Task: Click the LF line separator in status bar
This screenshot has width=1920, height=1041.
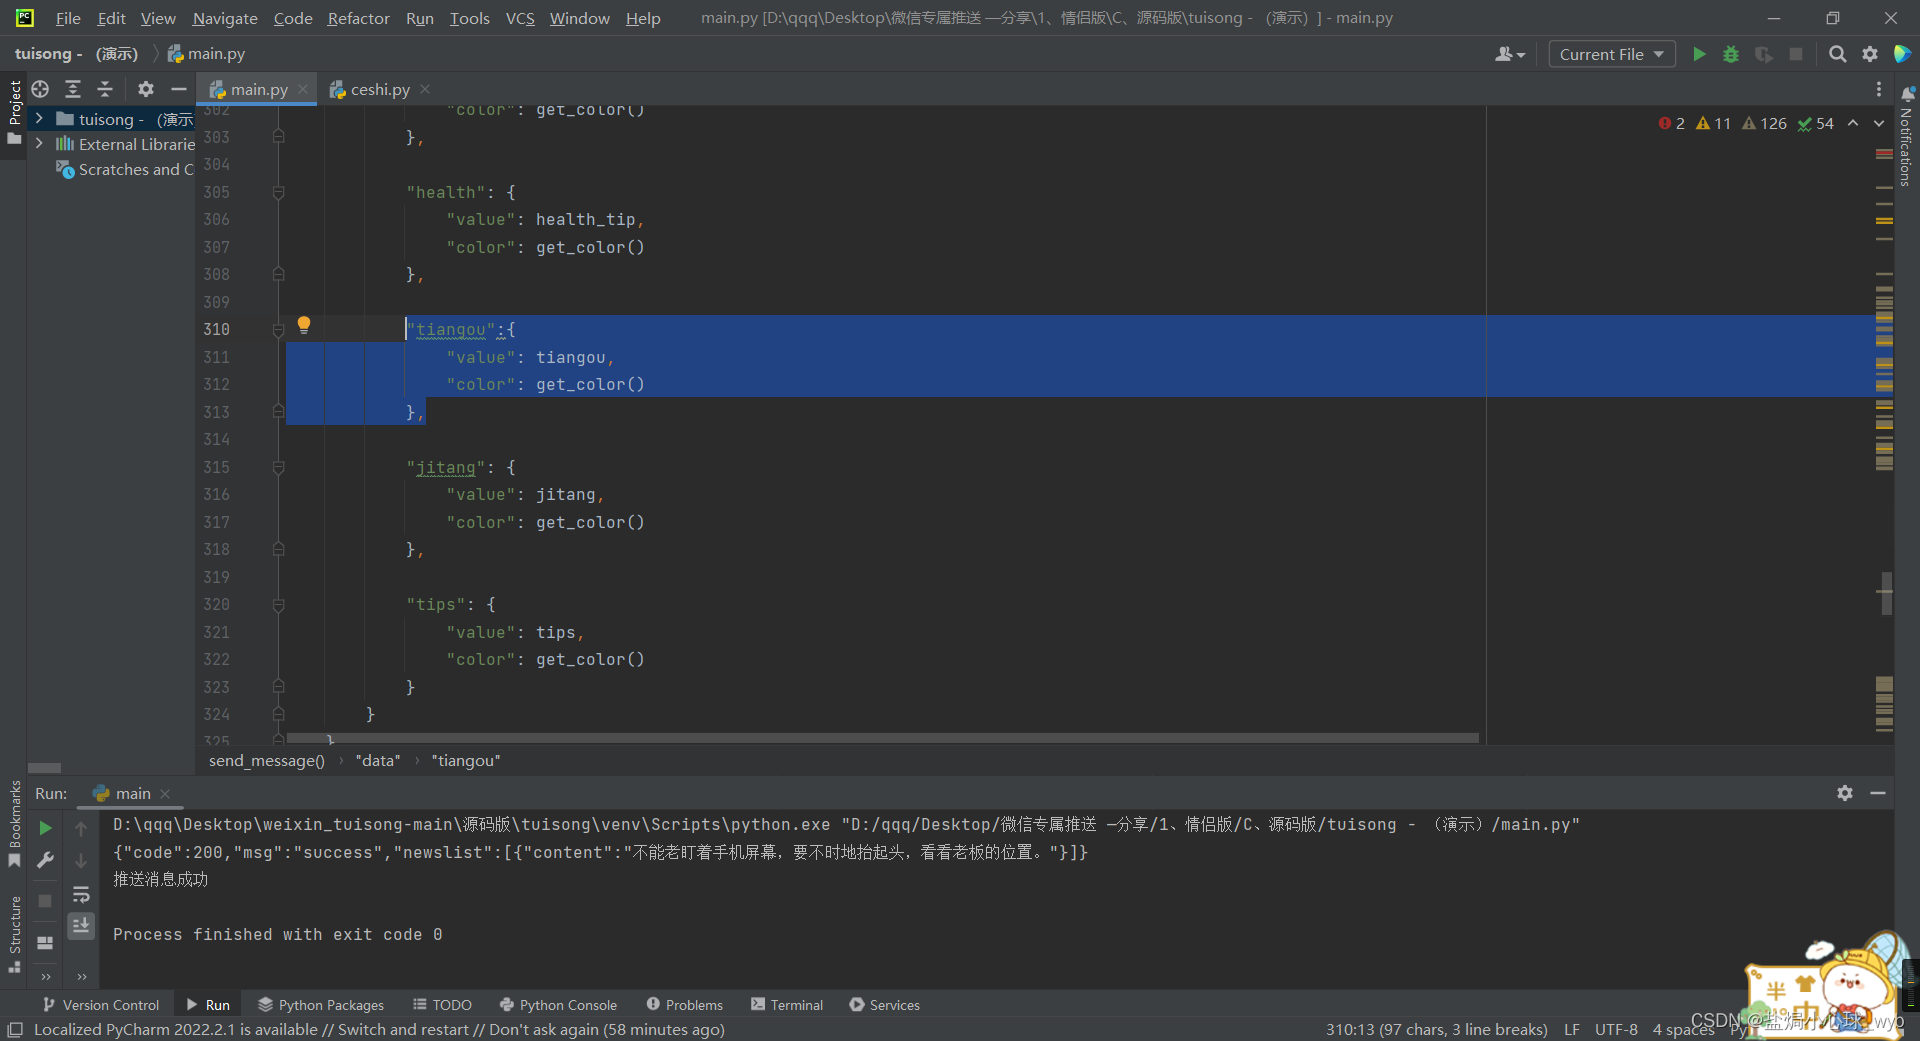Action: coord(1572,1029)
